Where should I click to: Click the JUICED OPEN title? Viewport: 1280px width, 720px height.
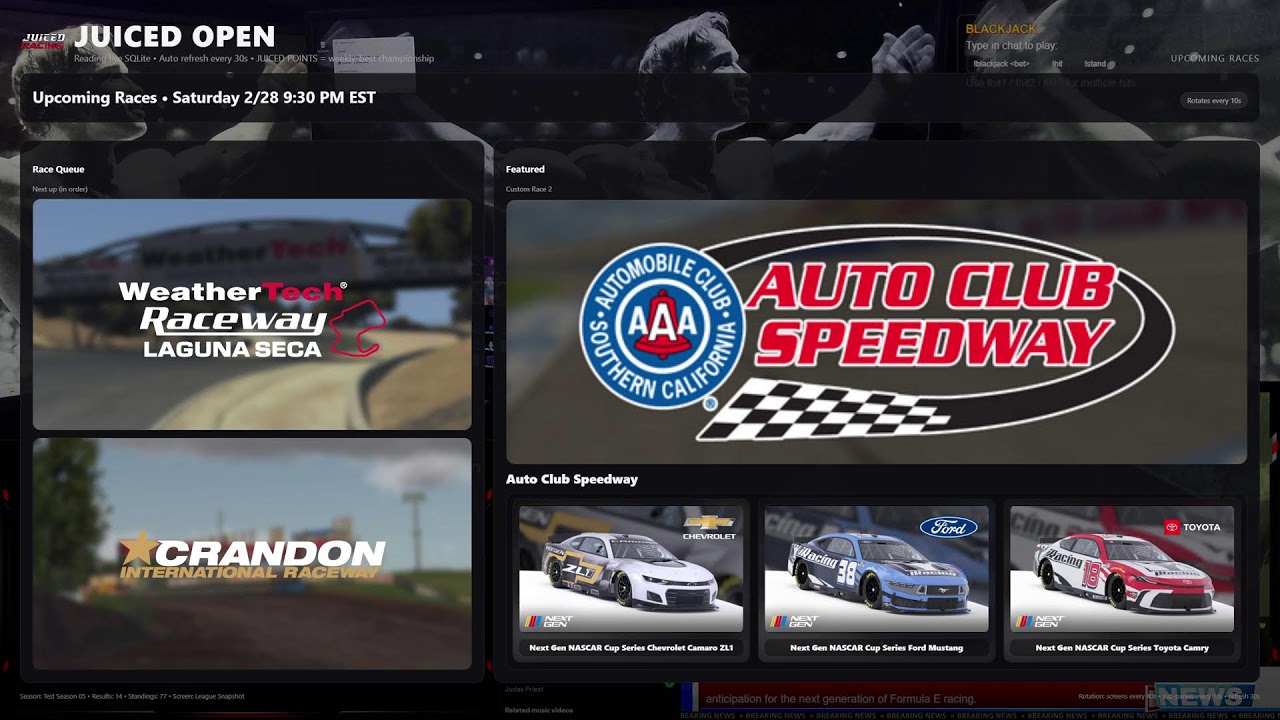coord(175,37)
